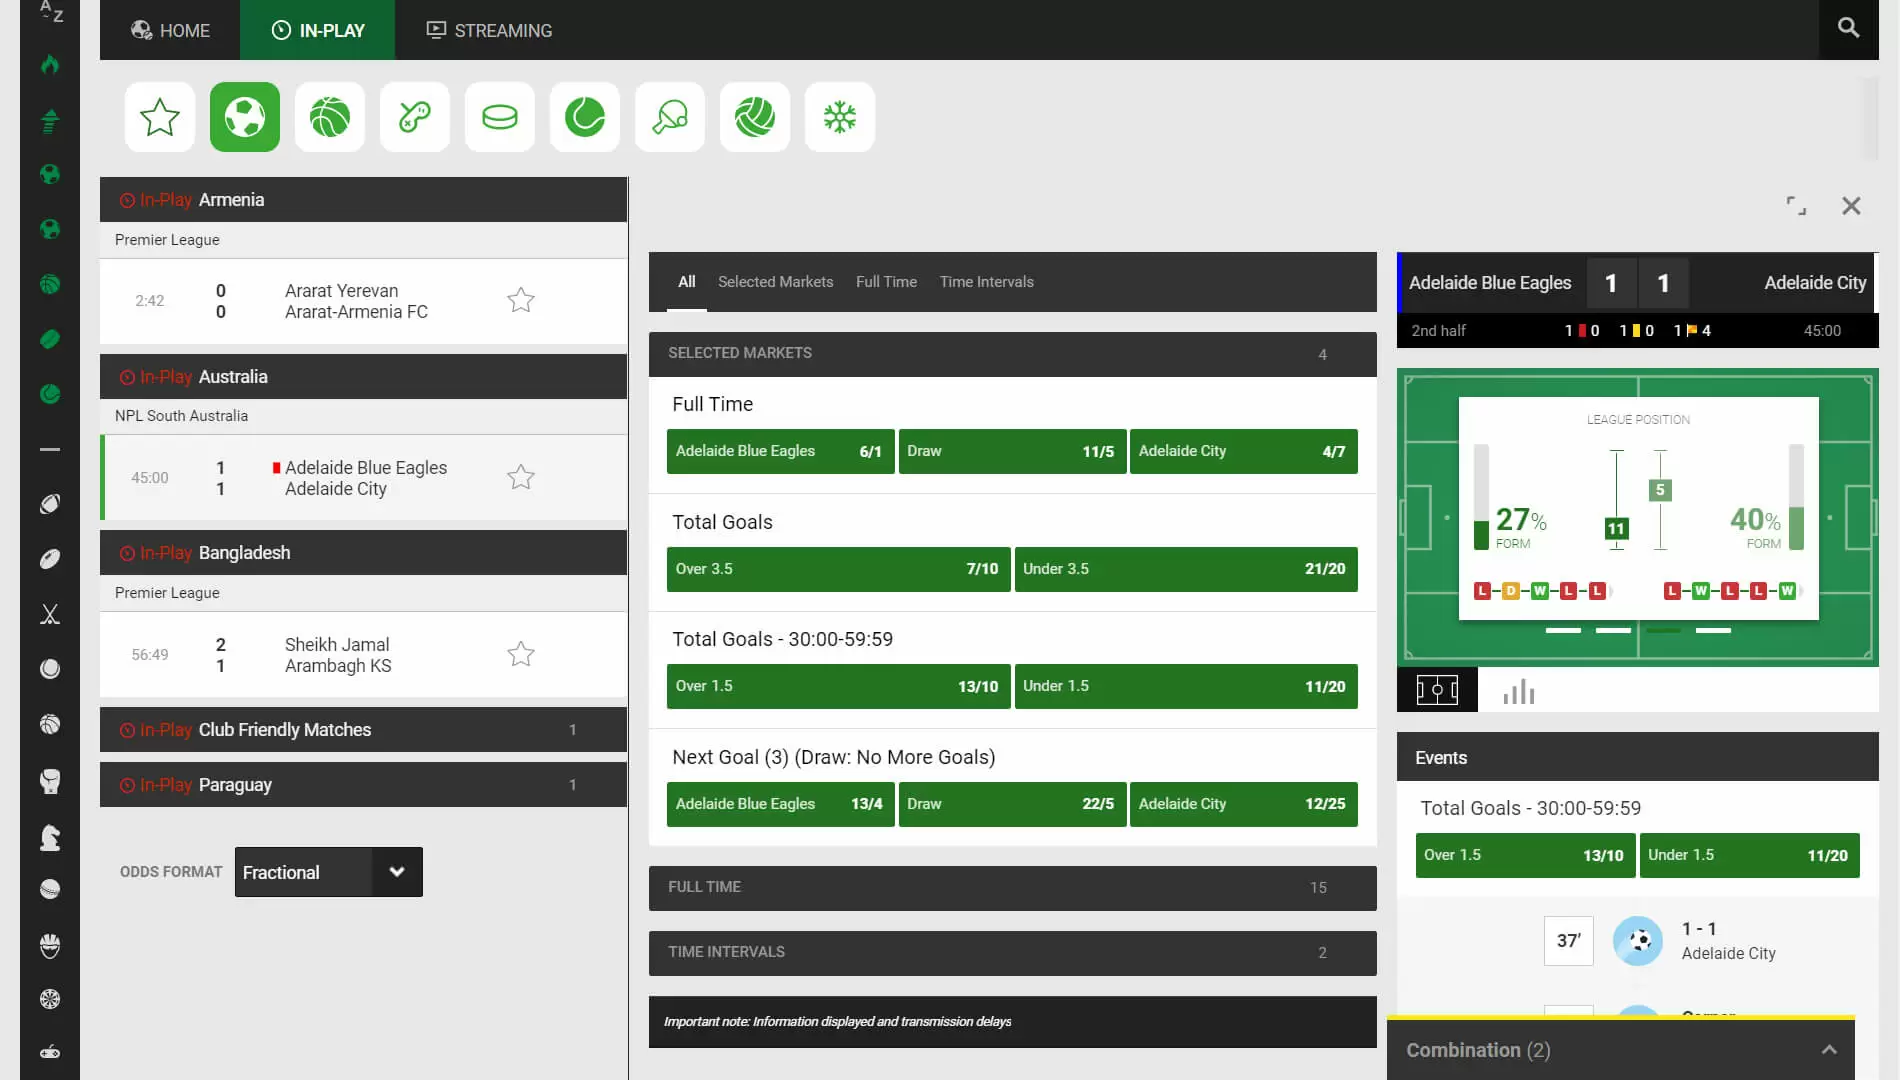
Task: Click the fourth carousel indicator on pitch widget
Action: tap(1713, 631)
